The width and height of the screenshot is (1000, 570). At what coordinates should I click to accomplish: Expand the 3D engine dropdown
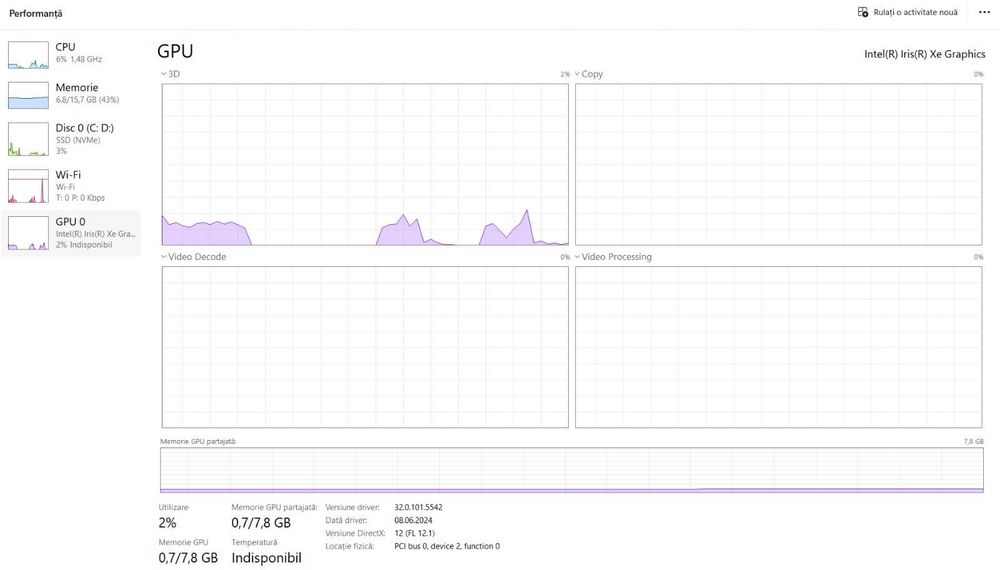click(164, 74)
